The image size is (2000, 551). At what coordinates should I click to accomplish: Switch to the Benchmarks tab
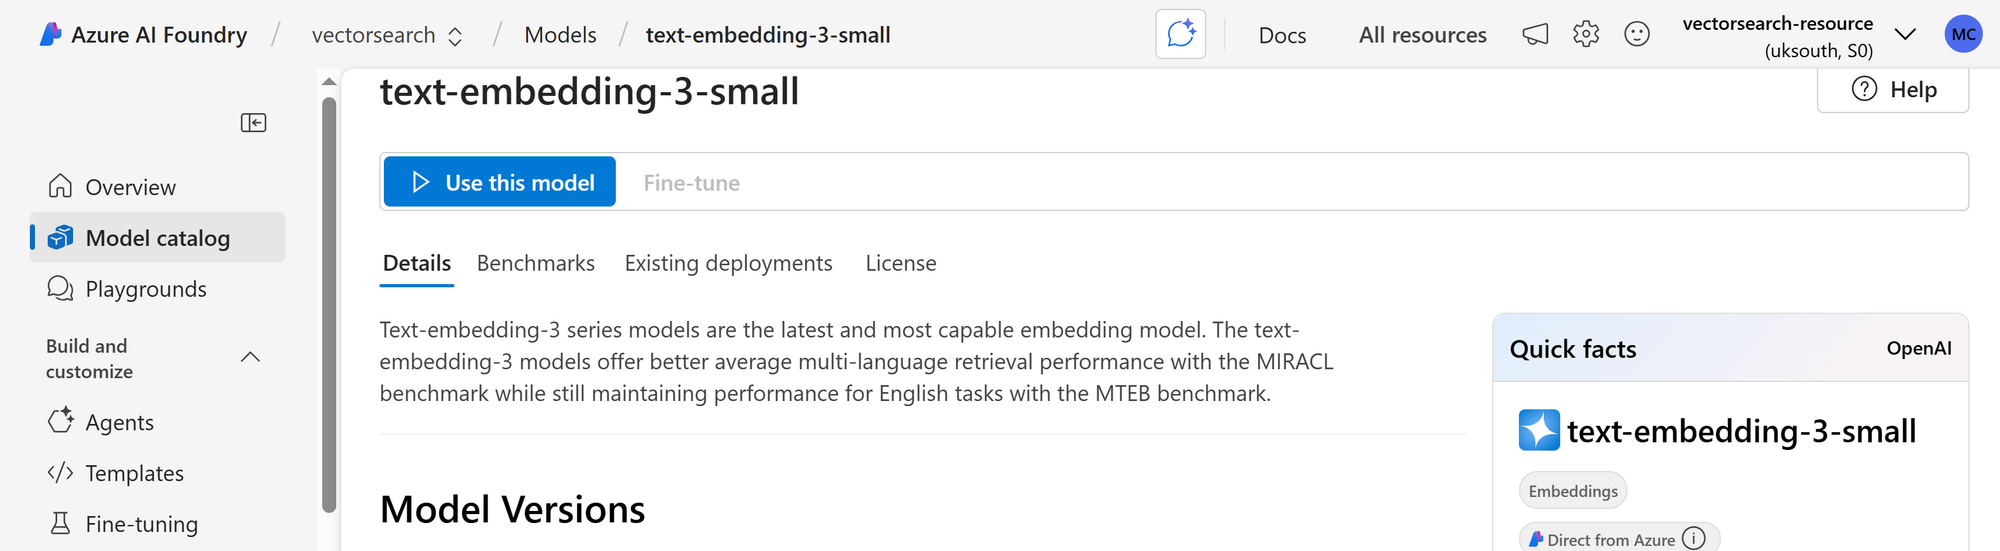click(535, 263)
